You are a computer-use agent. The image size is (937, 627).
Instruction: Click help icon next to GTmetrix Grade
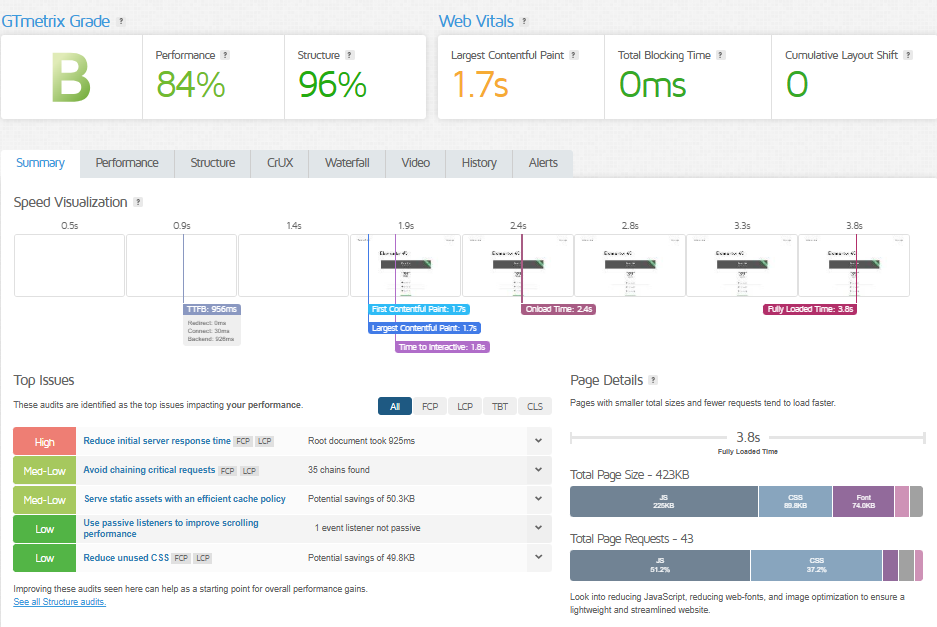[121, 21]
